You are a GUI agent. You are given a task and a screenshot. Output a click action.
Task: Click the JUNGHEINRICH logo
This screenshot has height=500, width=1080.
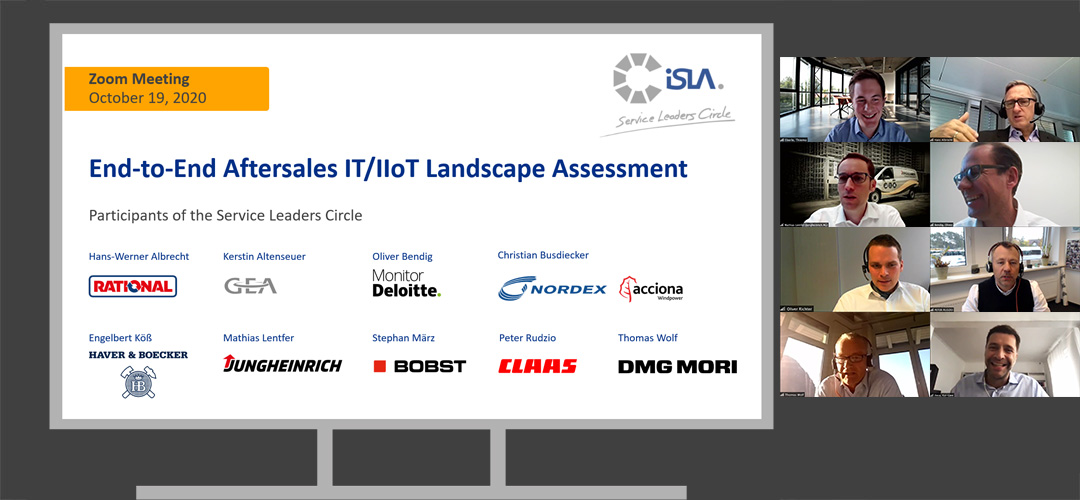point(282,363)
